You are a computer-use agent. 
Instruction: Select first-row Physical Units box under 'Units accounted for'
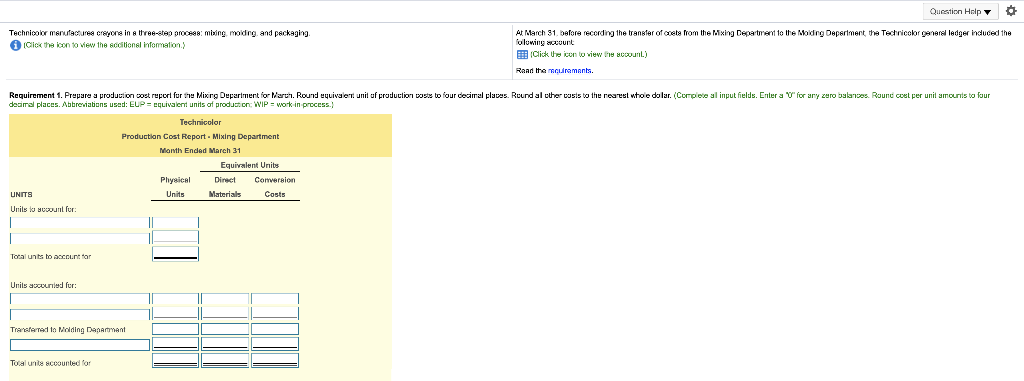coord(175,299)
